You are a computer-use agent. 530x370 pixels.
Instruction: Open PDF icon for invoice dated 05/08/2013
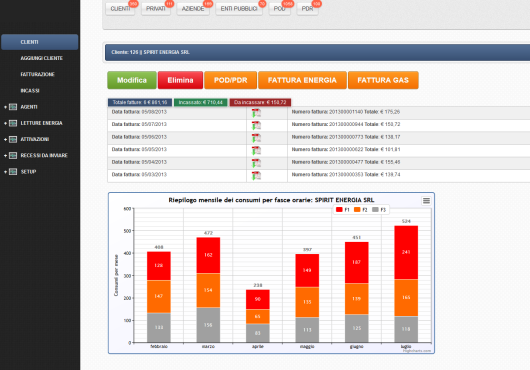(x=256, y=113)
